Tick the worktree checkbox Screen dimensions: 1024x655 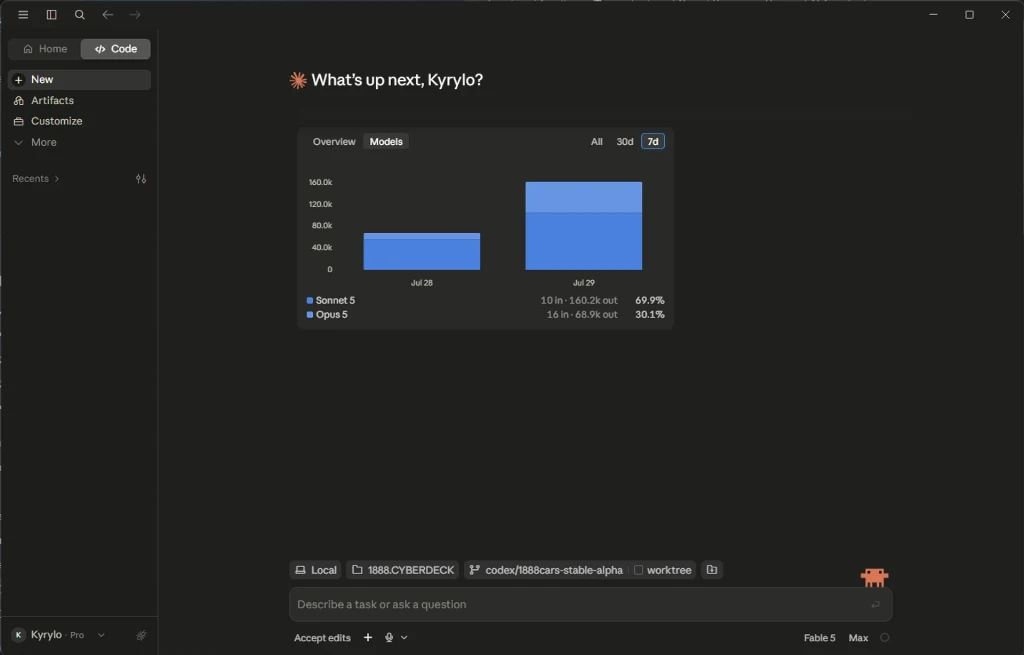(x=638, y=570)
